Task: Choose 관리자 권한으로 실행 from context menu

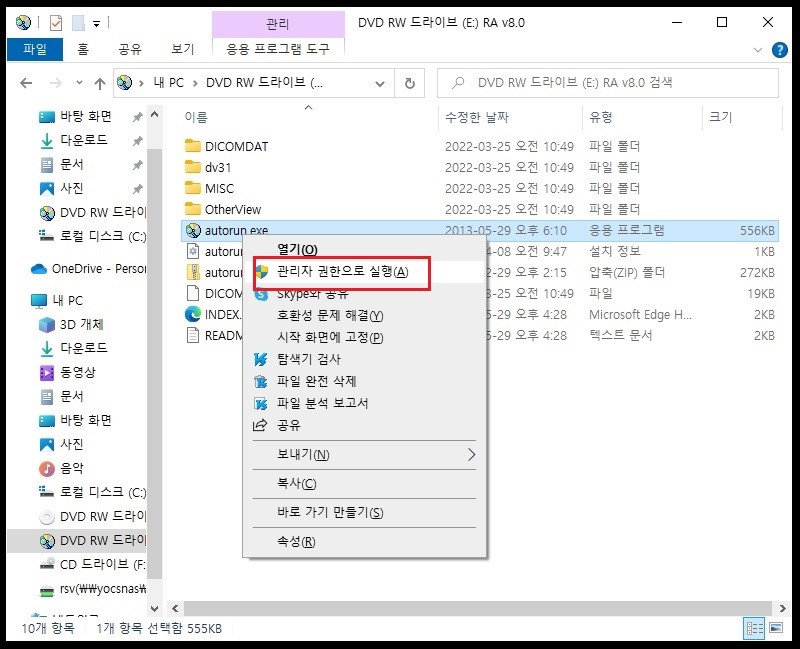Action: coord(342,272)
